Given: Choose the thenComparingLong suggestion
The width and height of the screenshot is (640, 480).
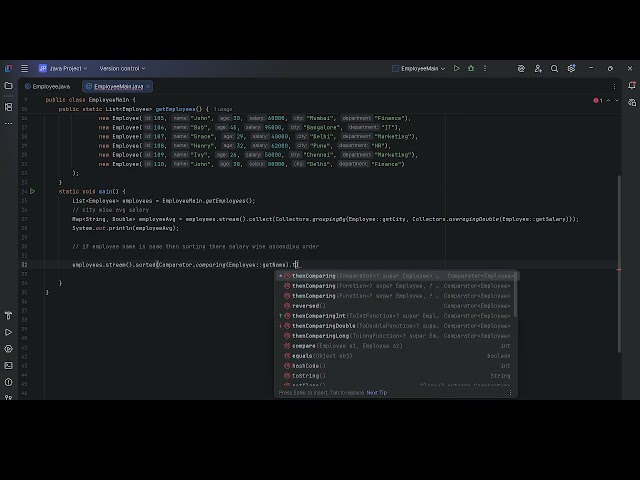Looking at the screenshot, I should coord(397,336).
